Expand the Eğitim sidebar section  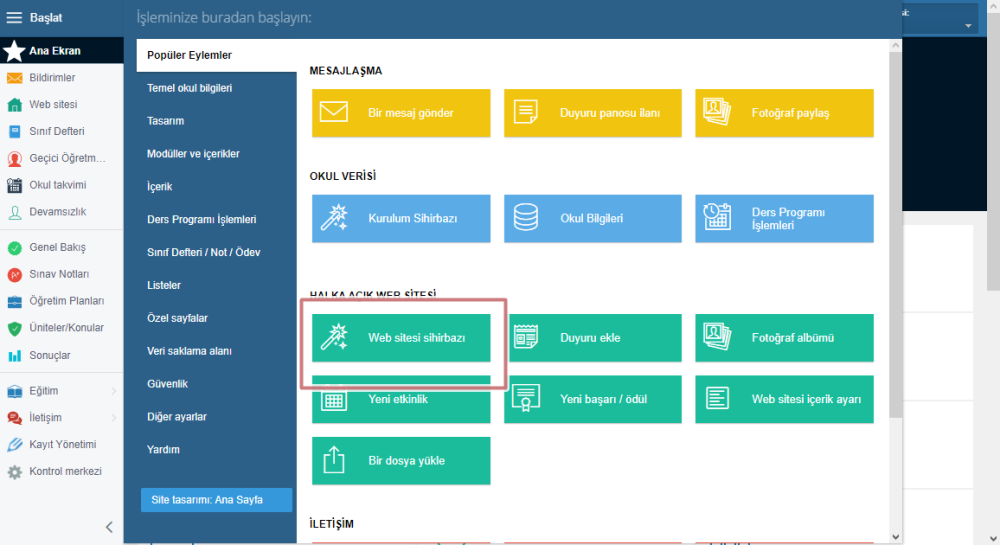pyautogui.click(x=114, y=391)
